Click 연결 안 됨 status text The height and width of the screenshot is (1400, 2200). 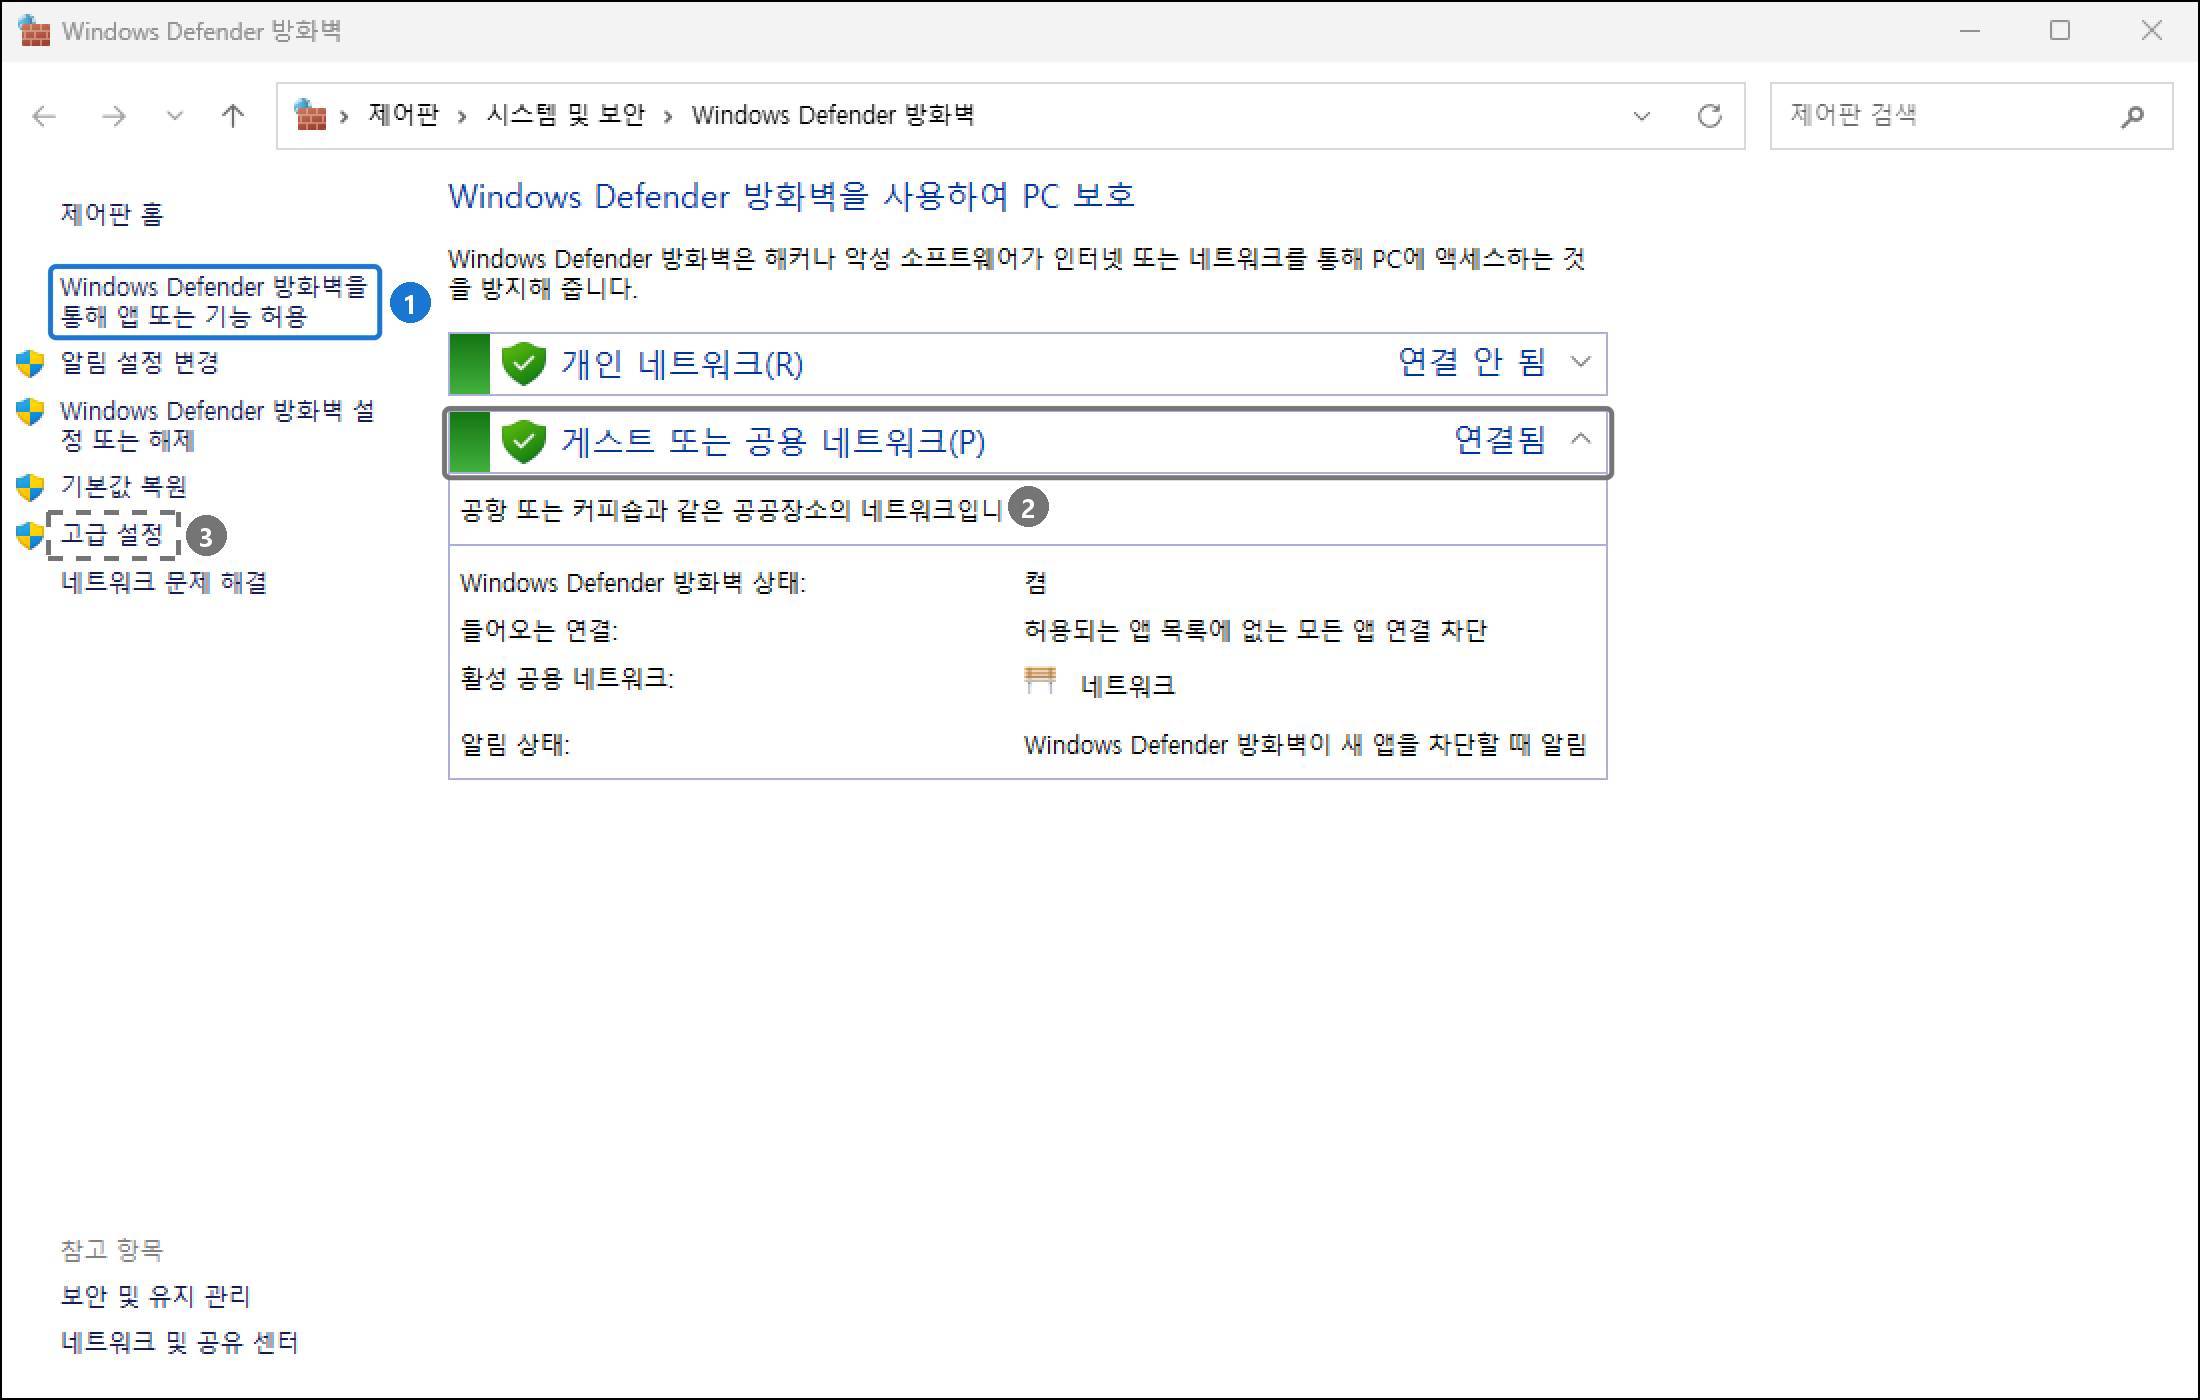click(1471, 361)
